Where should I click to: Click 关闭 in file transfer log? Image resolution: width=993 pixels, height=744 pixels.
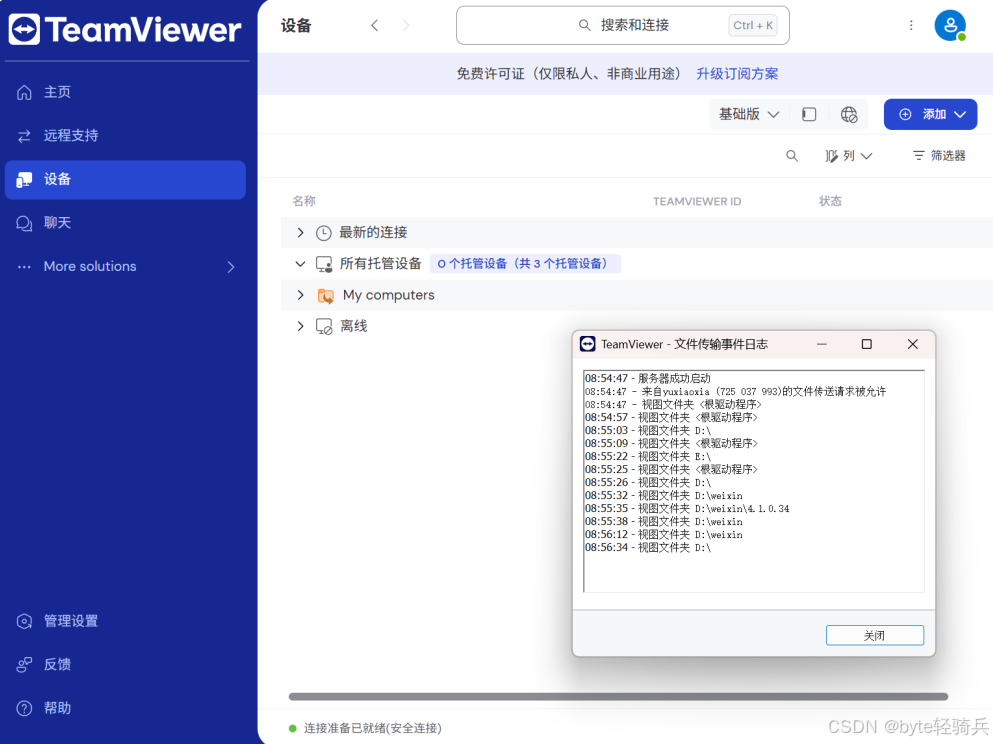click(x=875, y=635)
